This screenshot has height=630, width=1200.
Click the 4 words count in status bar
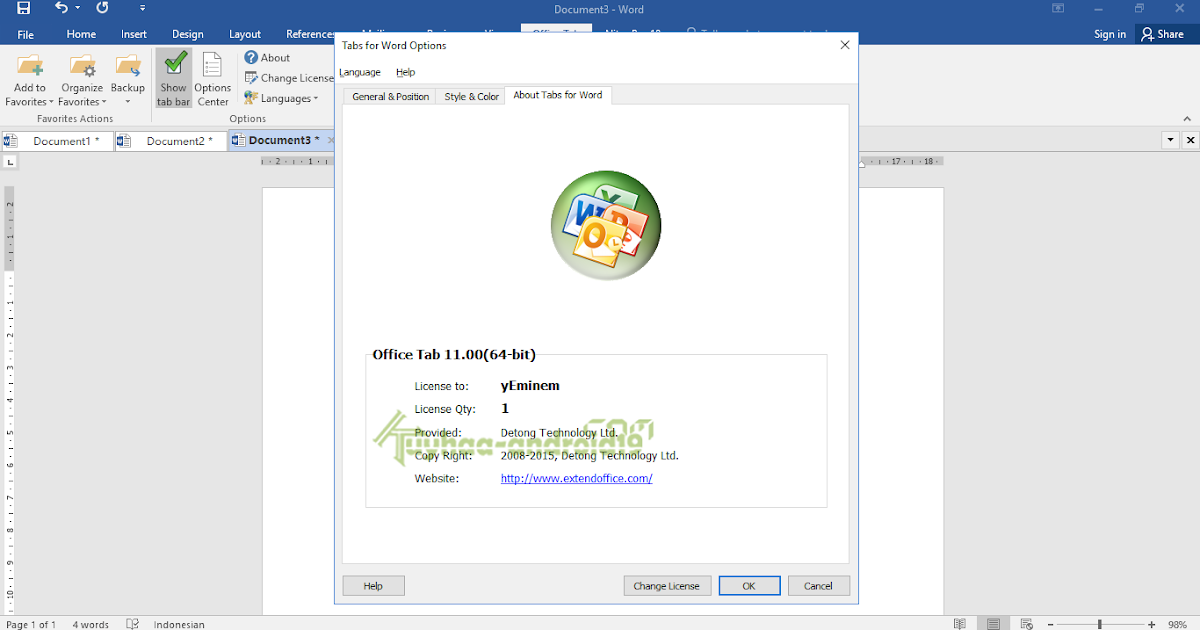[90, 624]
